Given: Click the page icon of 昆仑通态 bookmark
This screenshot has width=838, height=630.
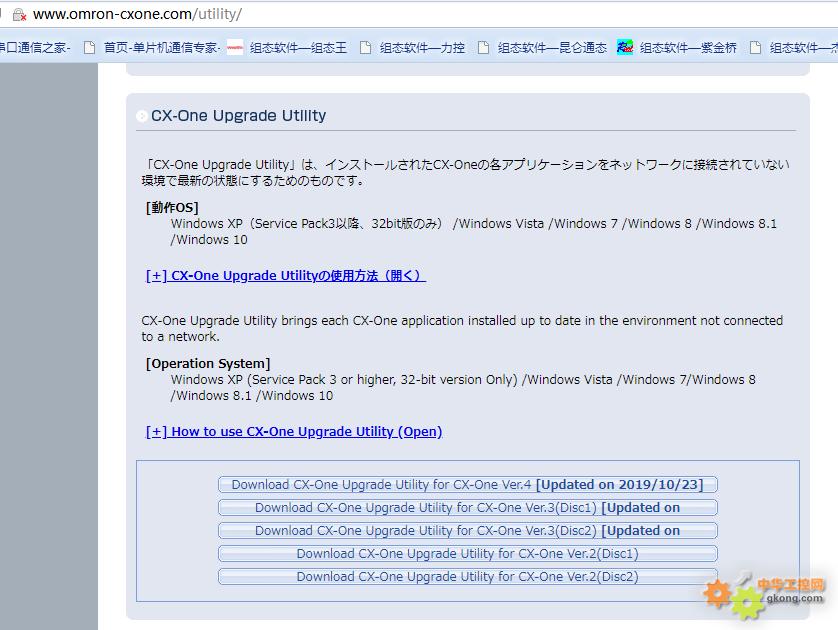Looking at the screenshot, I should 483,48.
